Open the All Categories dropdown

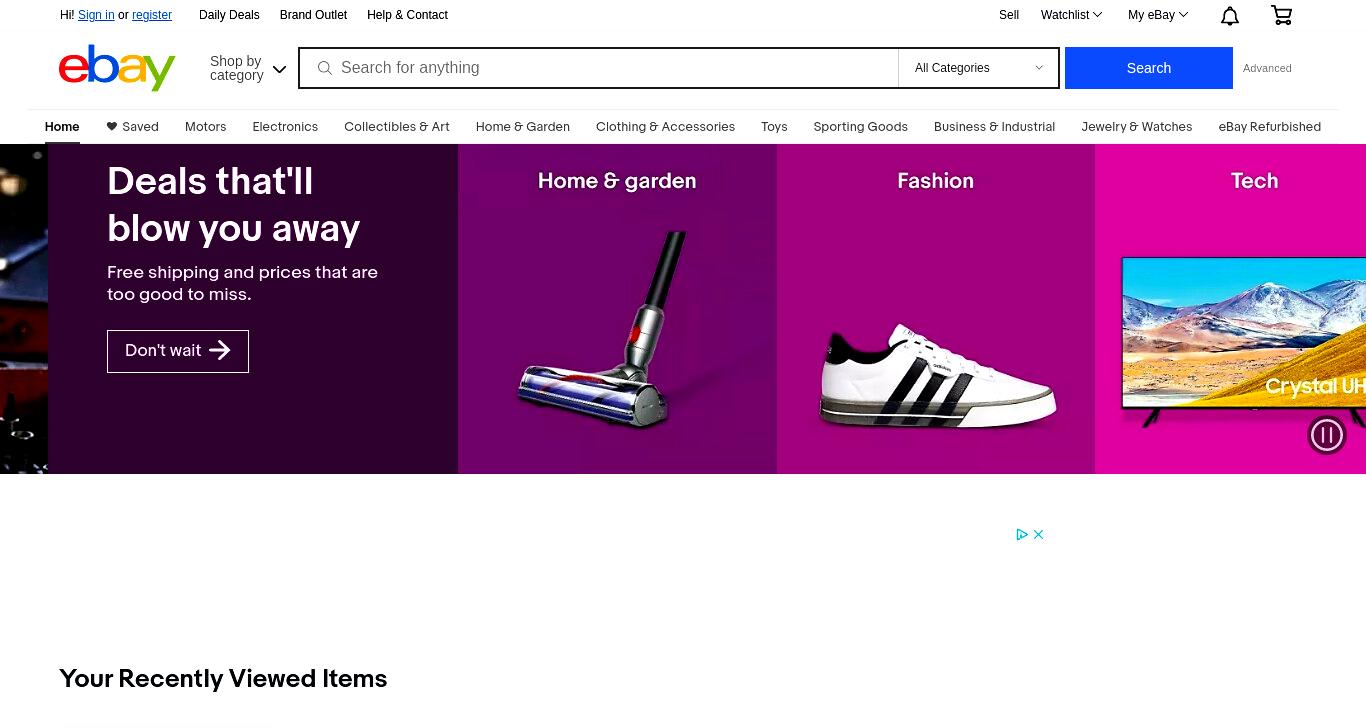pos(978,68)
